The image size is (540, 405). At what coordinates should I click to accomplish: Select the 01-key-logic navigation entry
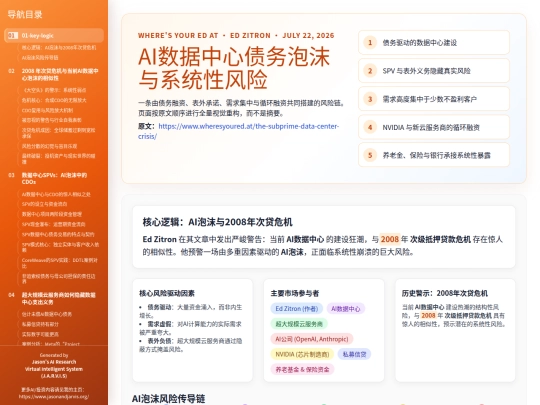[54, 35]
